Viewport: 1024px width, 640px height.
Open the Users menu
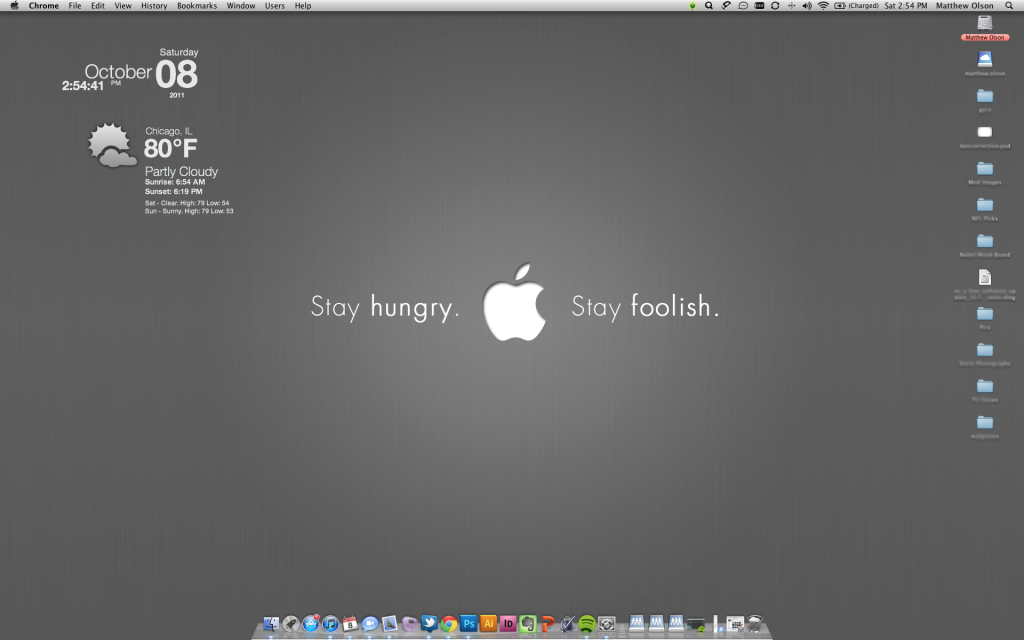click(x=275, y=5)
